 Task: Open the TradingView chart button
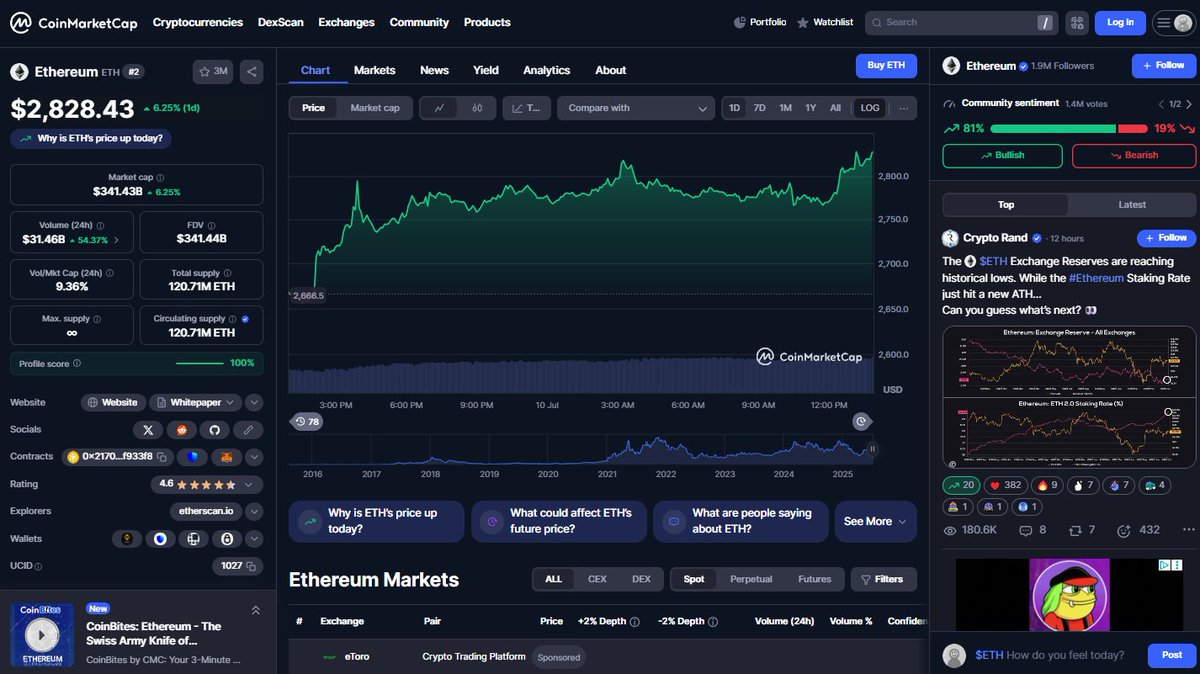(527, 108)
